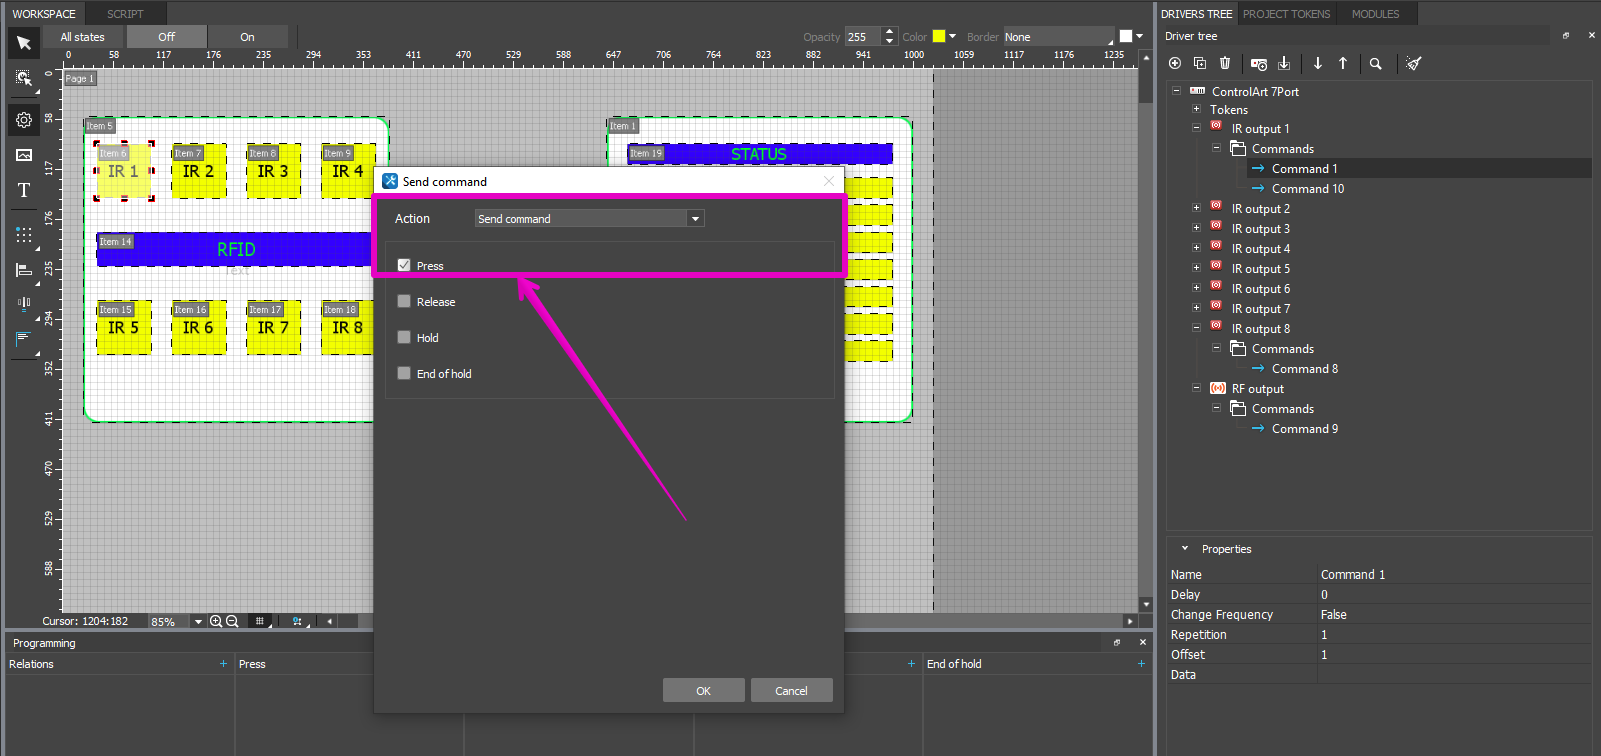
Task: Uncheck the Press checkbox
Action: (404, 265)
